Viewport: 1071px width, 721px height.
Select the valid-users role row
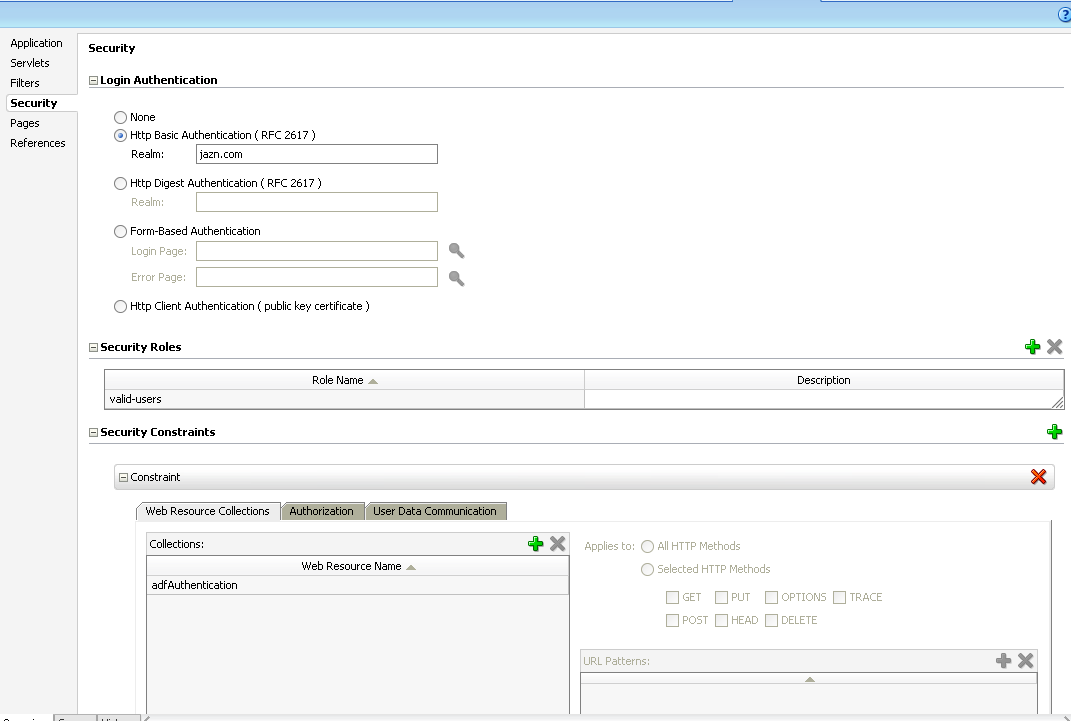pos(344,399)
